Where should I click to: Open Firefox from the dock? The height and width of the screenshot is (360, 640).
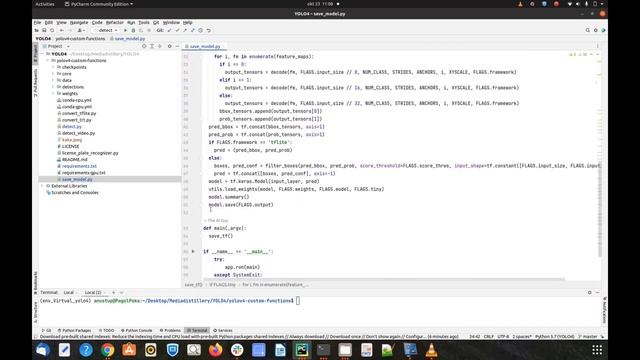[216, 350]
